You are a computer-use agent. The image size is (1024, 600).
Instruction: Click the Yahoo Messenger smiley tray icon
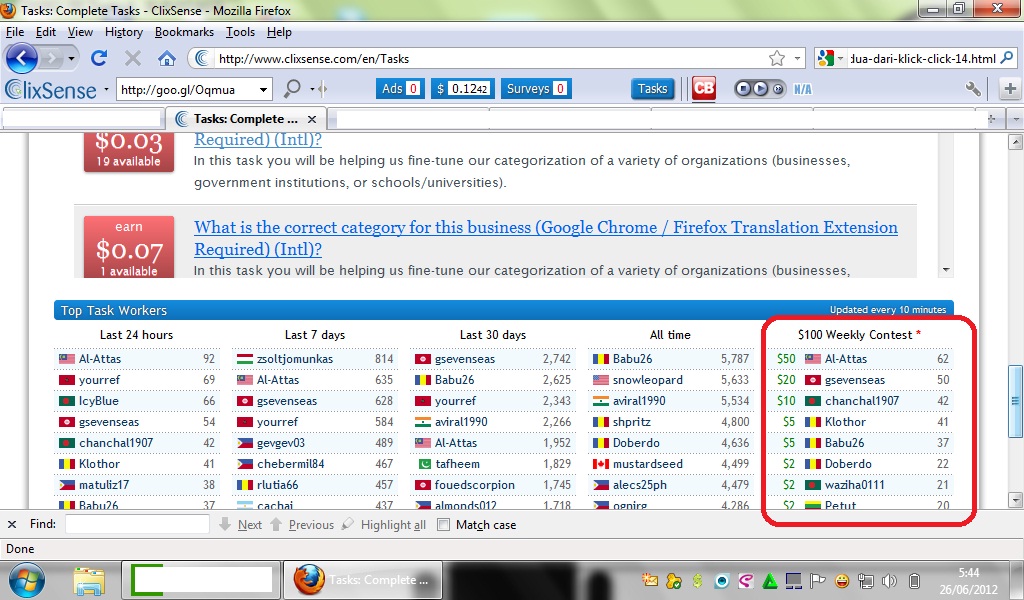(842, 580)
